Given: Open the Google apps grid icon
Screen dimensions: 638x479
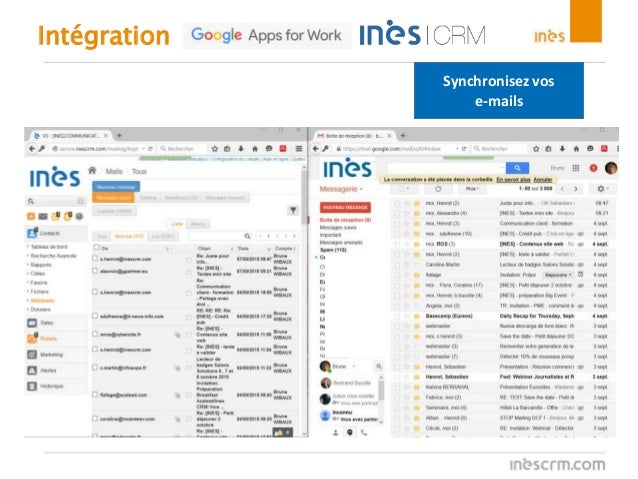Looking at the screenshot, I should (x=576, y=168).
